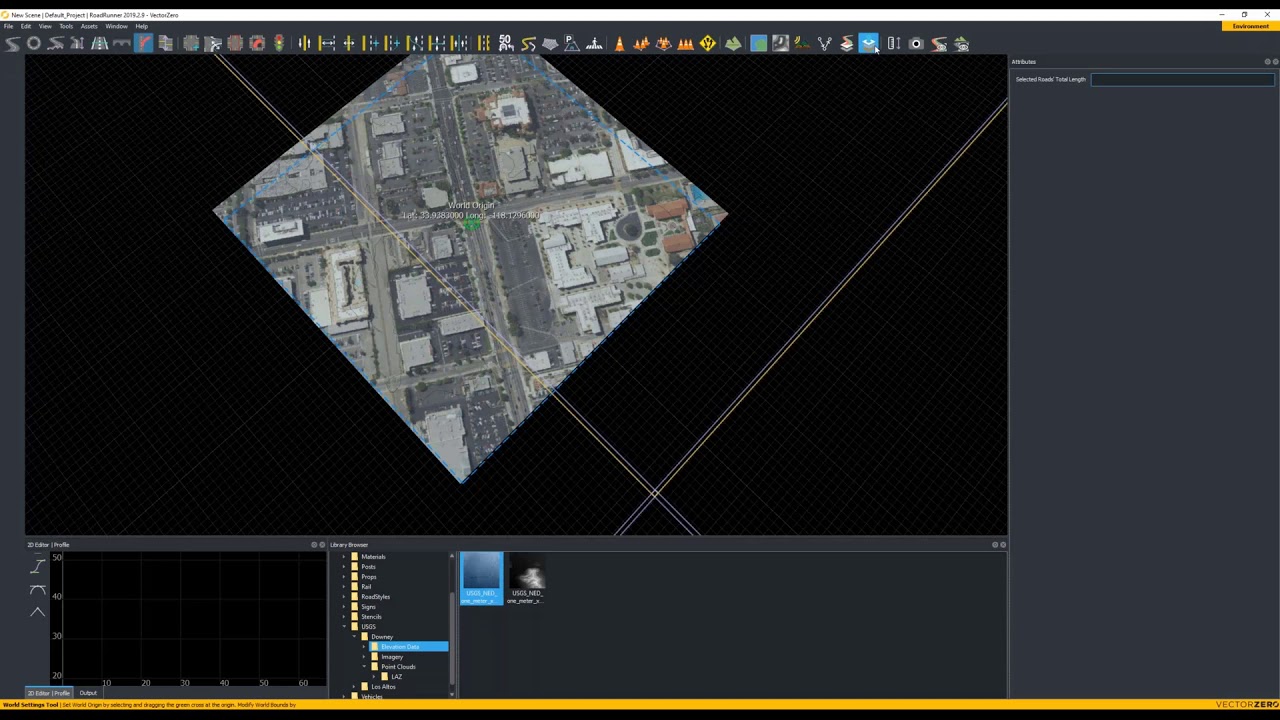Select the Rail folder

point(366,587)
